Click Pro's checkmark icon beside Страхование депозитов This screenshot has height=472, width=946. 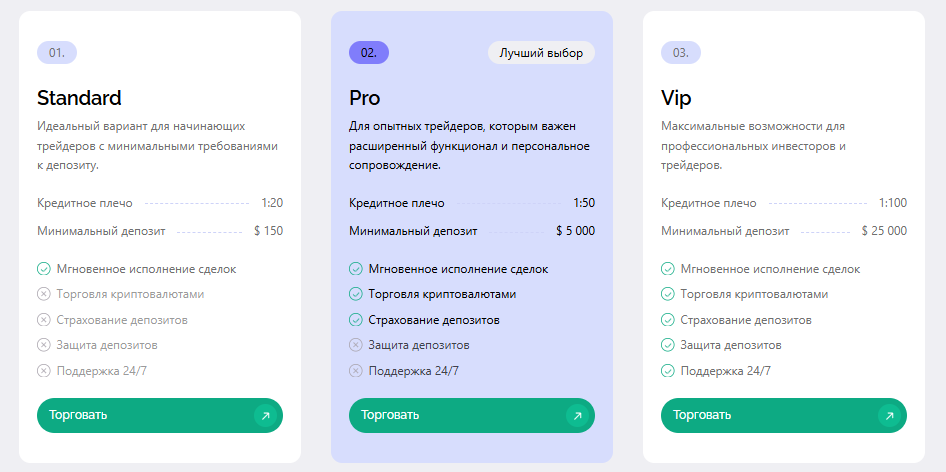point(356,320)
